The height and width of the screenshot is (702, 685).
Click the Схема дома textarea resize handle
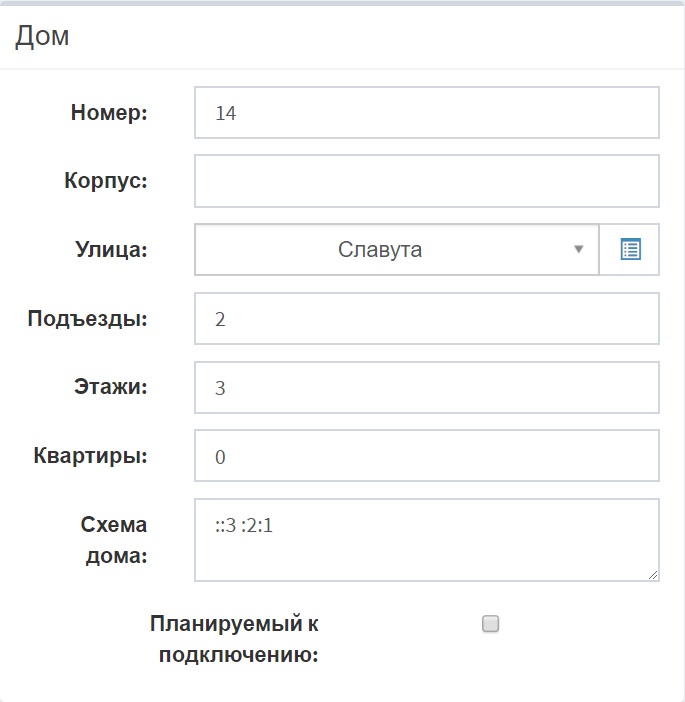[653, 575]
